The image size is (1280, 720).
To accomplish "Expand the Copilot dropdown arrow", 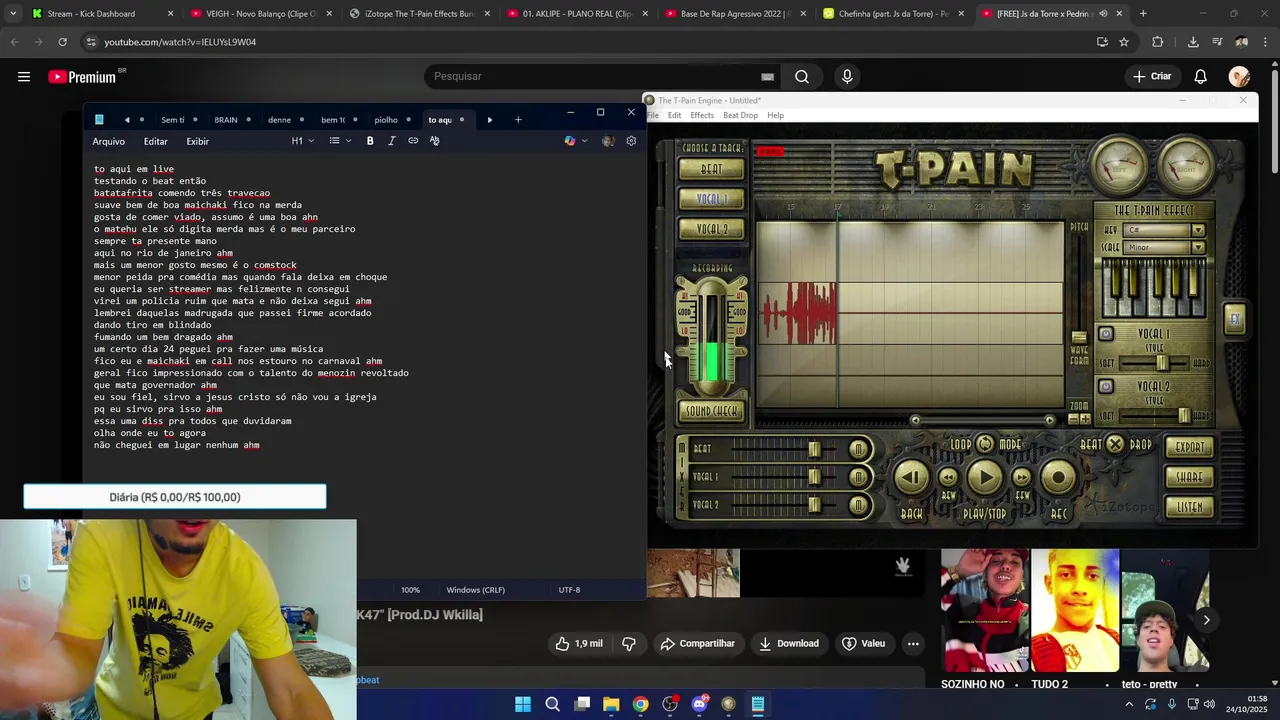I will point(584,141).
